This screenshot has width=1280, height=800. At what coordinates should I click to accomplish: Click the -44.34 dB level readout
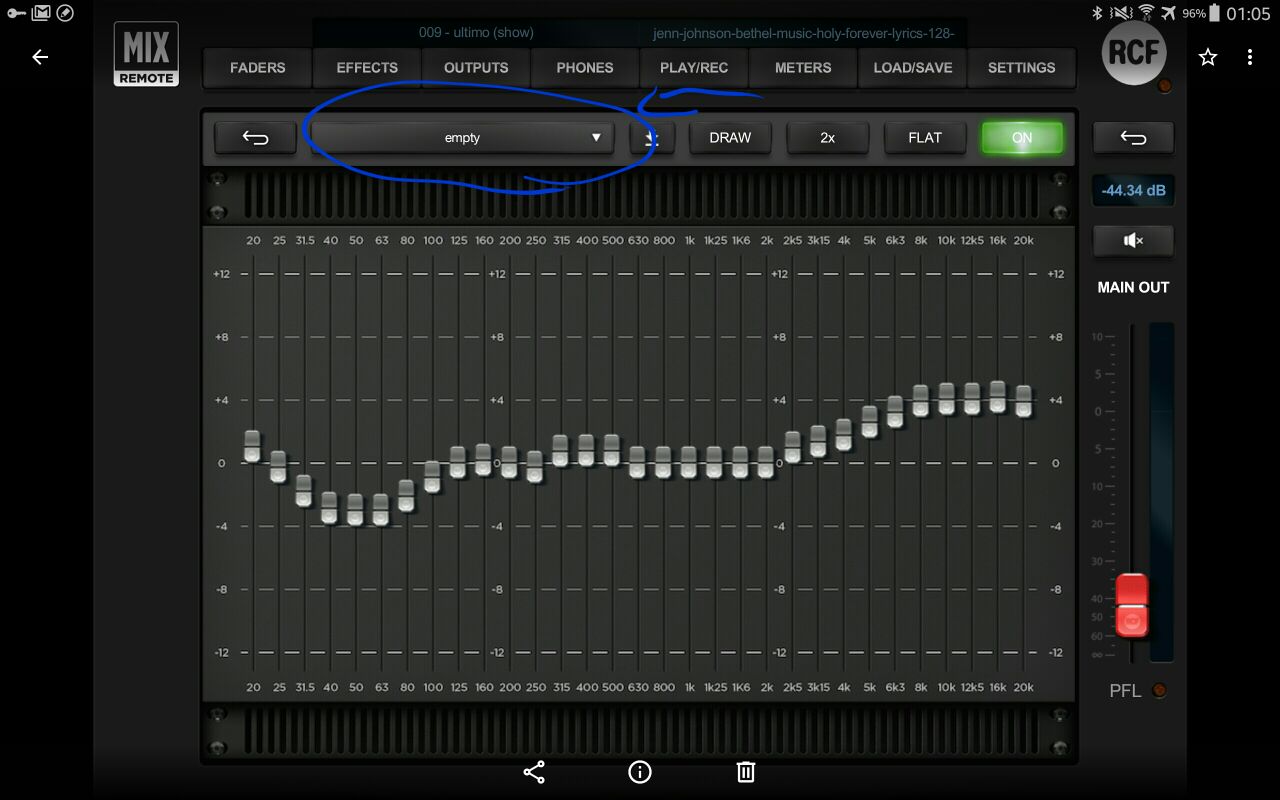(x=1133, y=190)
